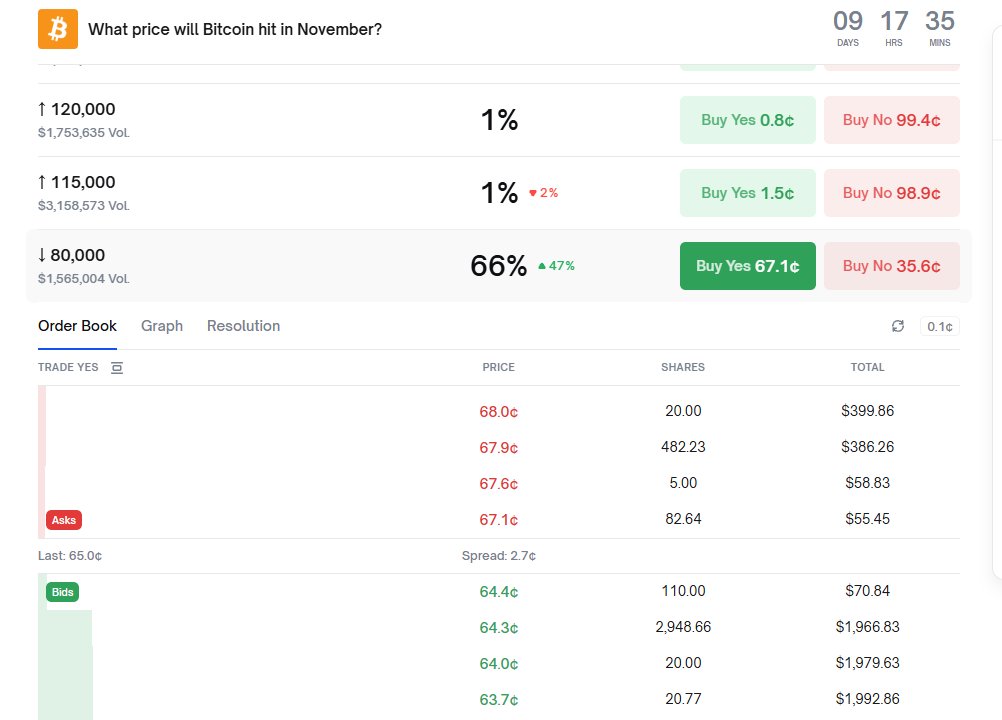Click the 20.77 shares value
This screenshot has height=720, width=1002.
tap(683, 699)
